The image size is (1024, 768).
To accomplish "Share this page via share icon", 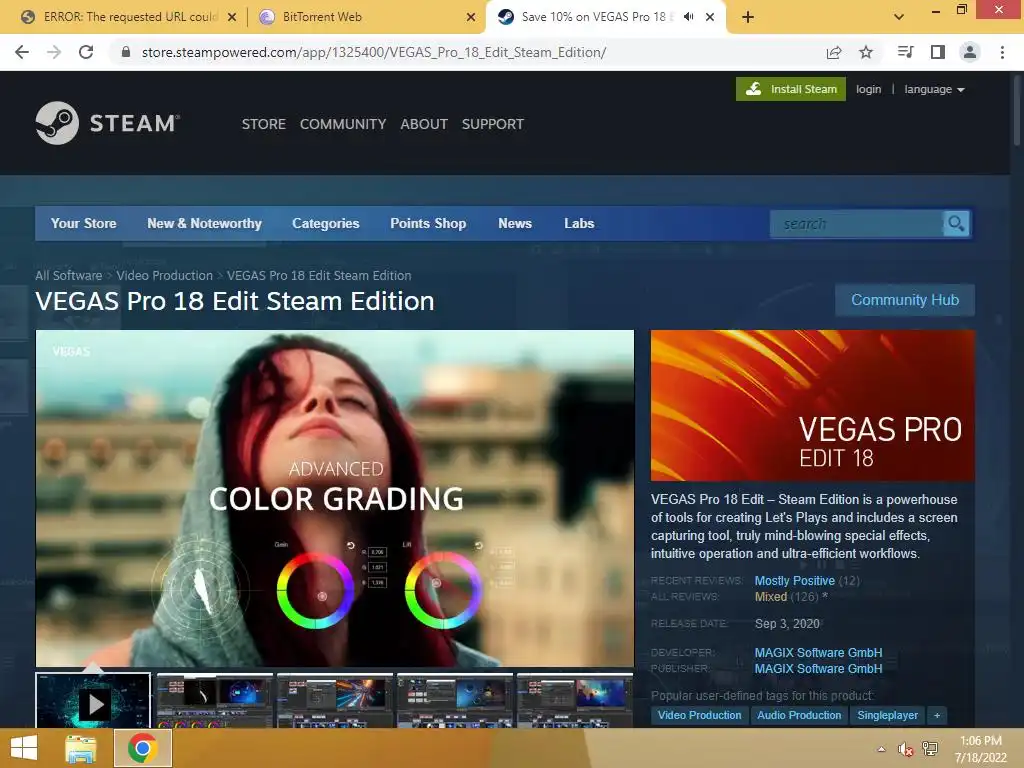I will point(834,52).
